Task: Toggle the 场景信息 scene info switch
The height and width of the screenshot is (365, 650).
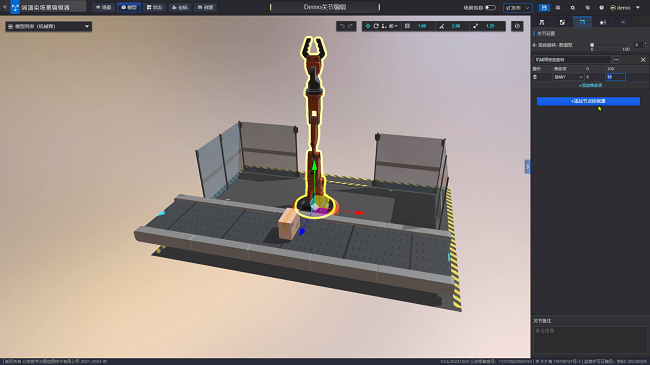Action: [490, 7]
